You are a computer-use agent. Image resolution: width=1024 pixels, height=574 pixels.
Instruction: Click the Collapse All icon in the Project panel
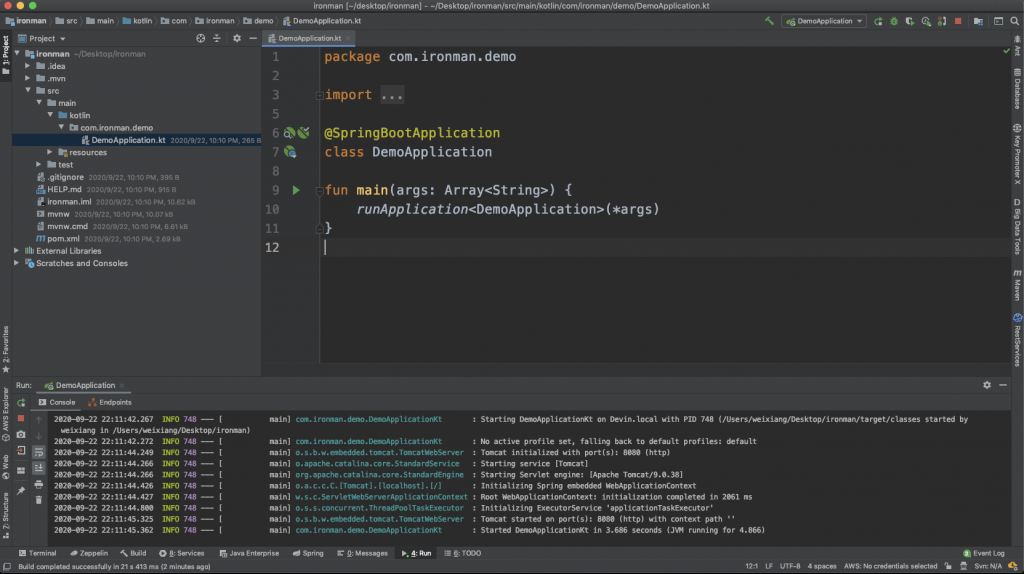coord(217,39)
